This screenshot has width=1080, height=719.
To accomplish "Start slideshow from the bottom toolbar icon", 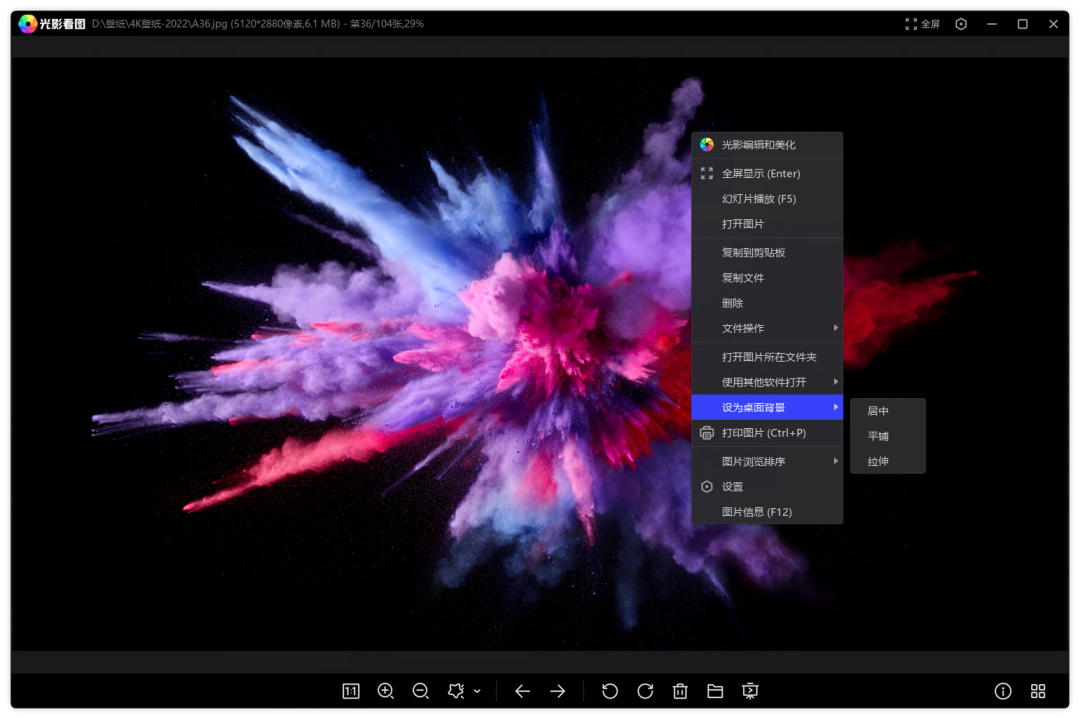I will [x=750, y=691].
